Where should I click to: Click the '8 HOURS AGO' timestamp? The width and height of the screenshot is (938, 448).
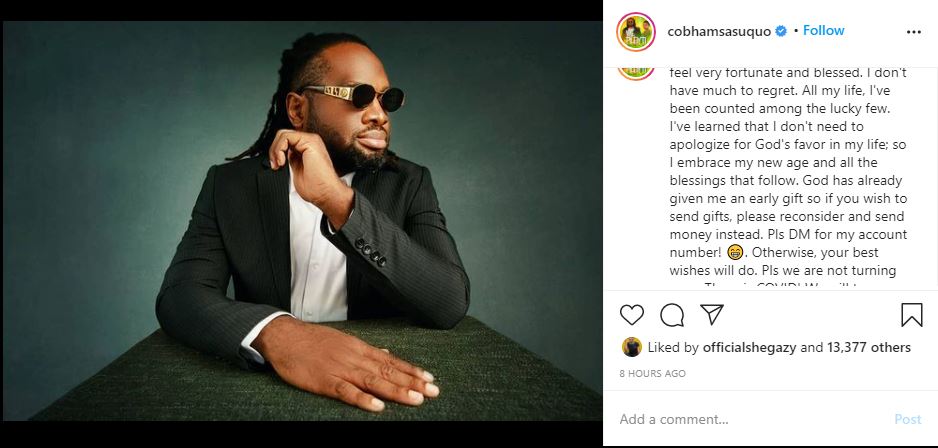tap(652, 373)
